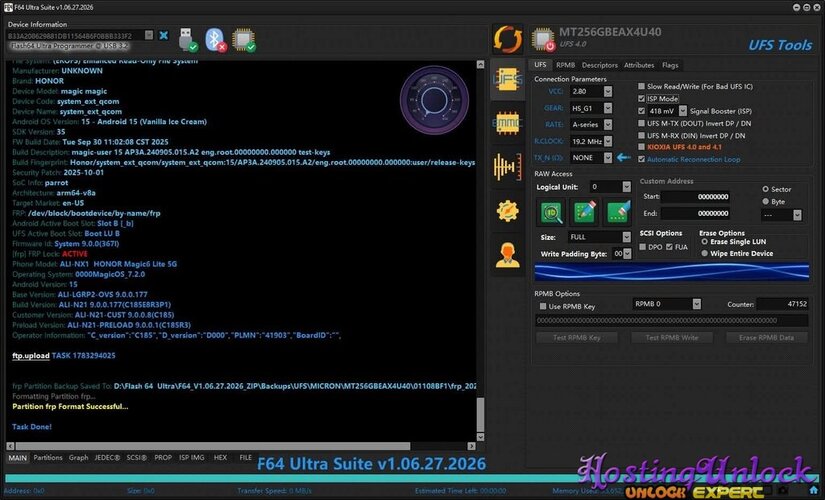This screenshot has width=825, height=500.
Task: Switch to the RPMB tab
Action: (x=565, y=65)
